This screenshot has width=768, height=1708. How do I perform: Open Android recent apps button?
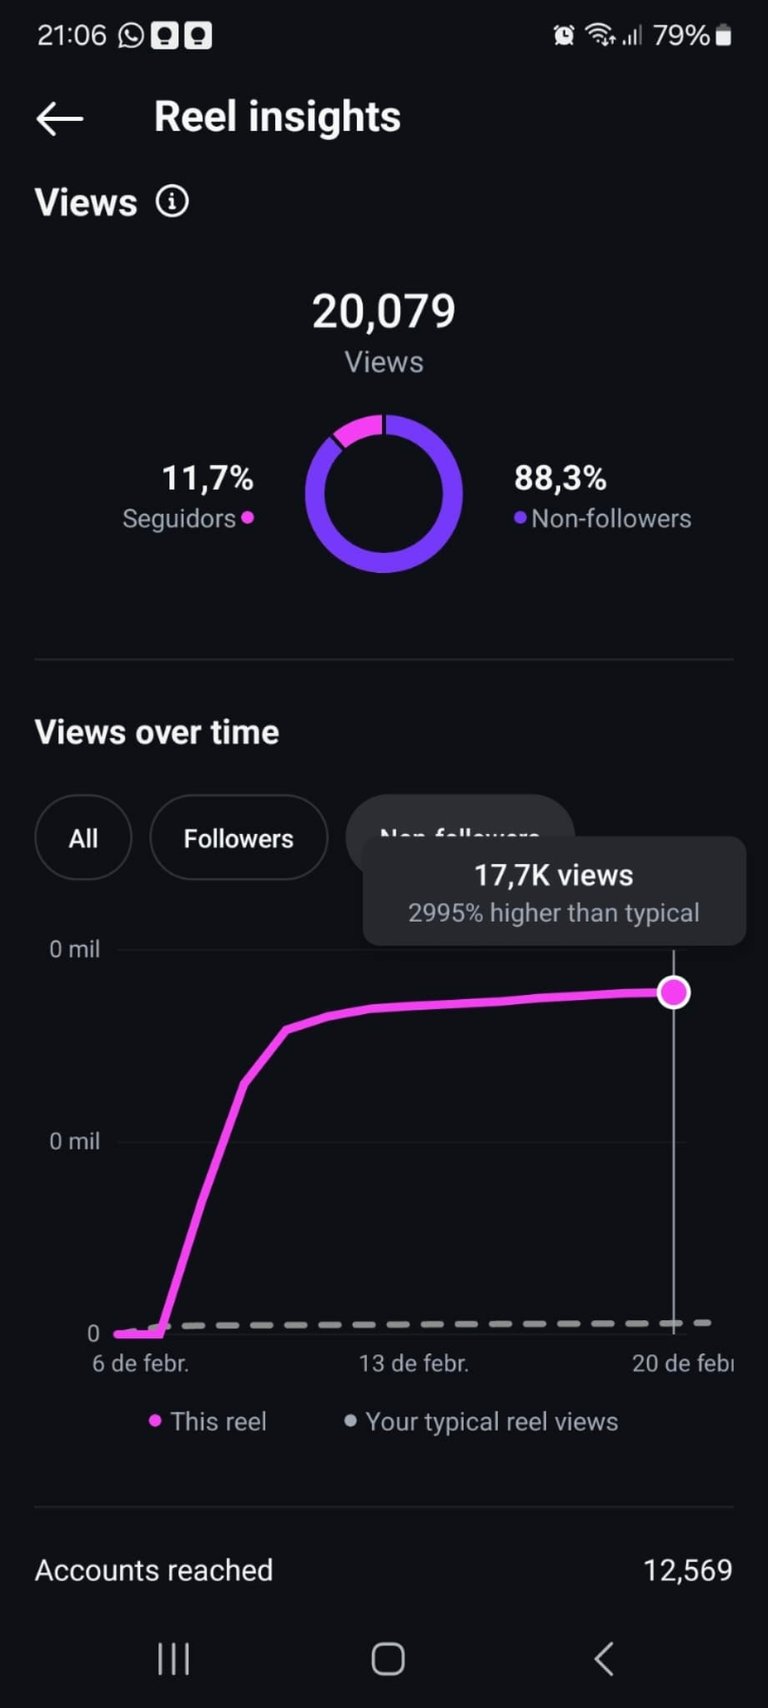[x=173, y=1659]
